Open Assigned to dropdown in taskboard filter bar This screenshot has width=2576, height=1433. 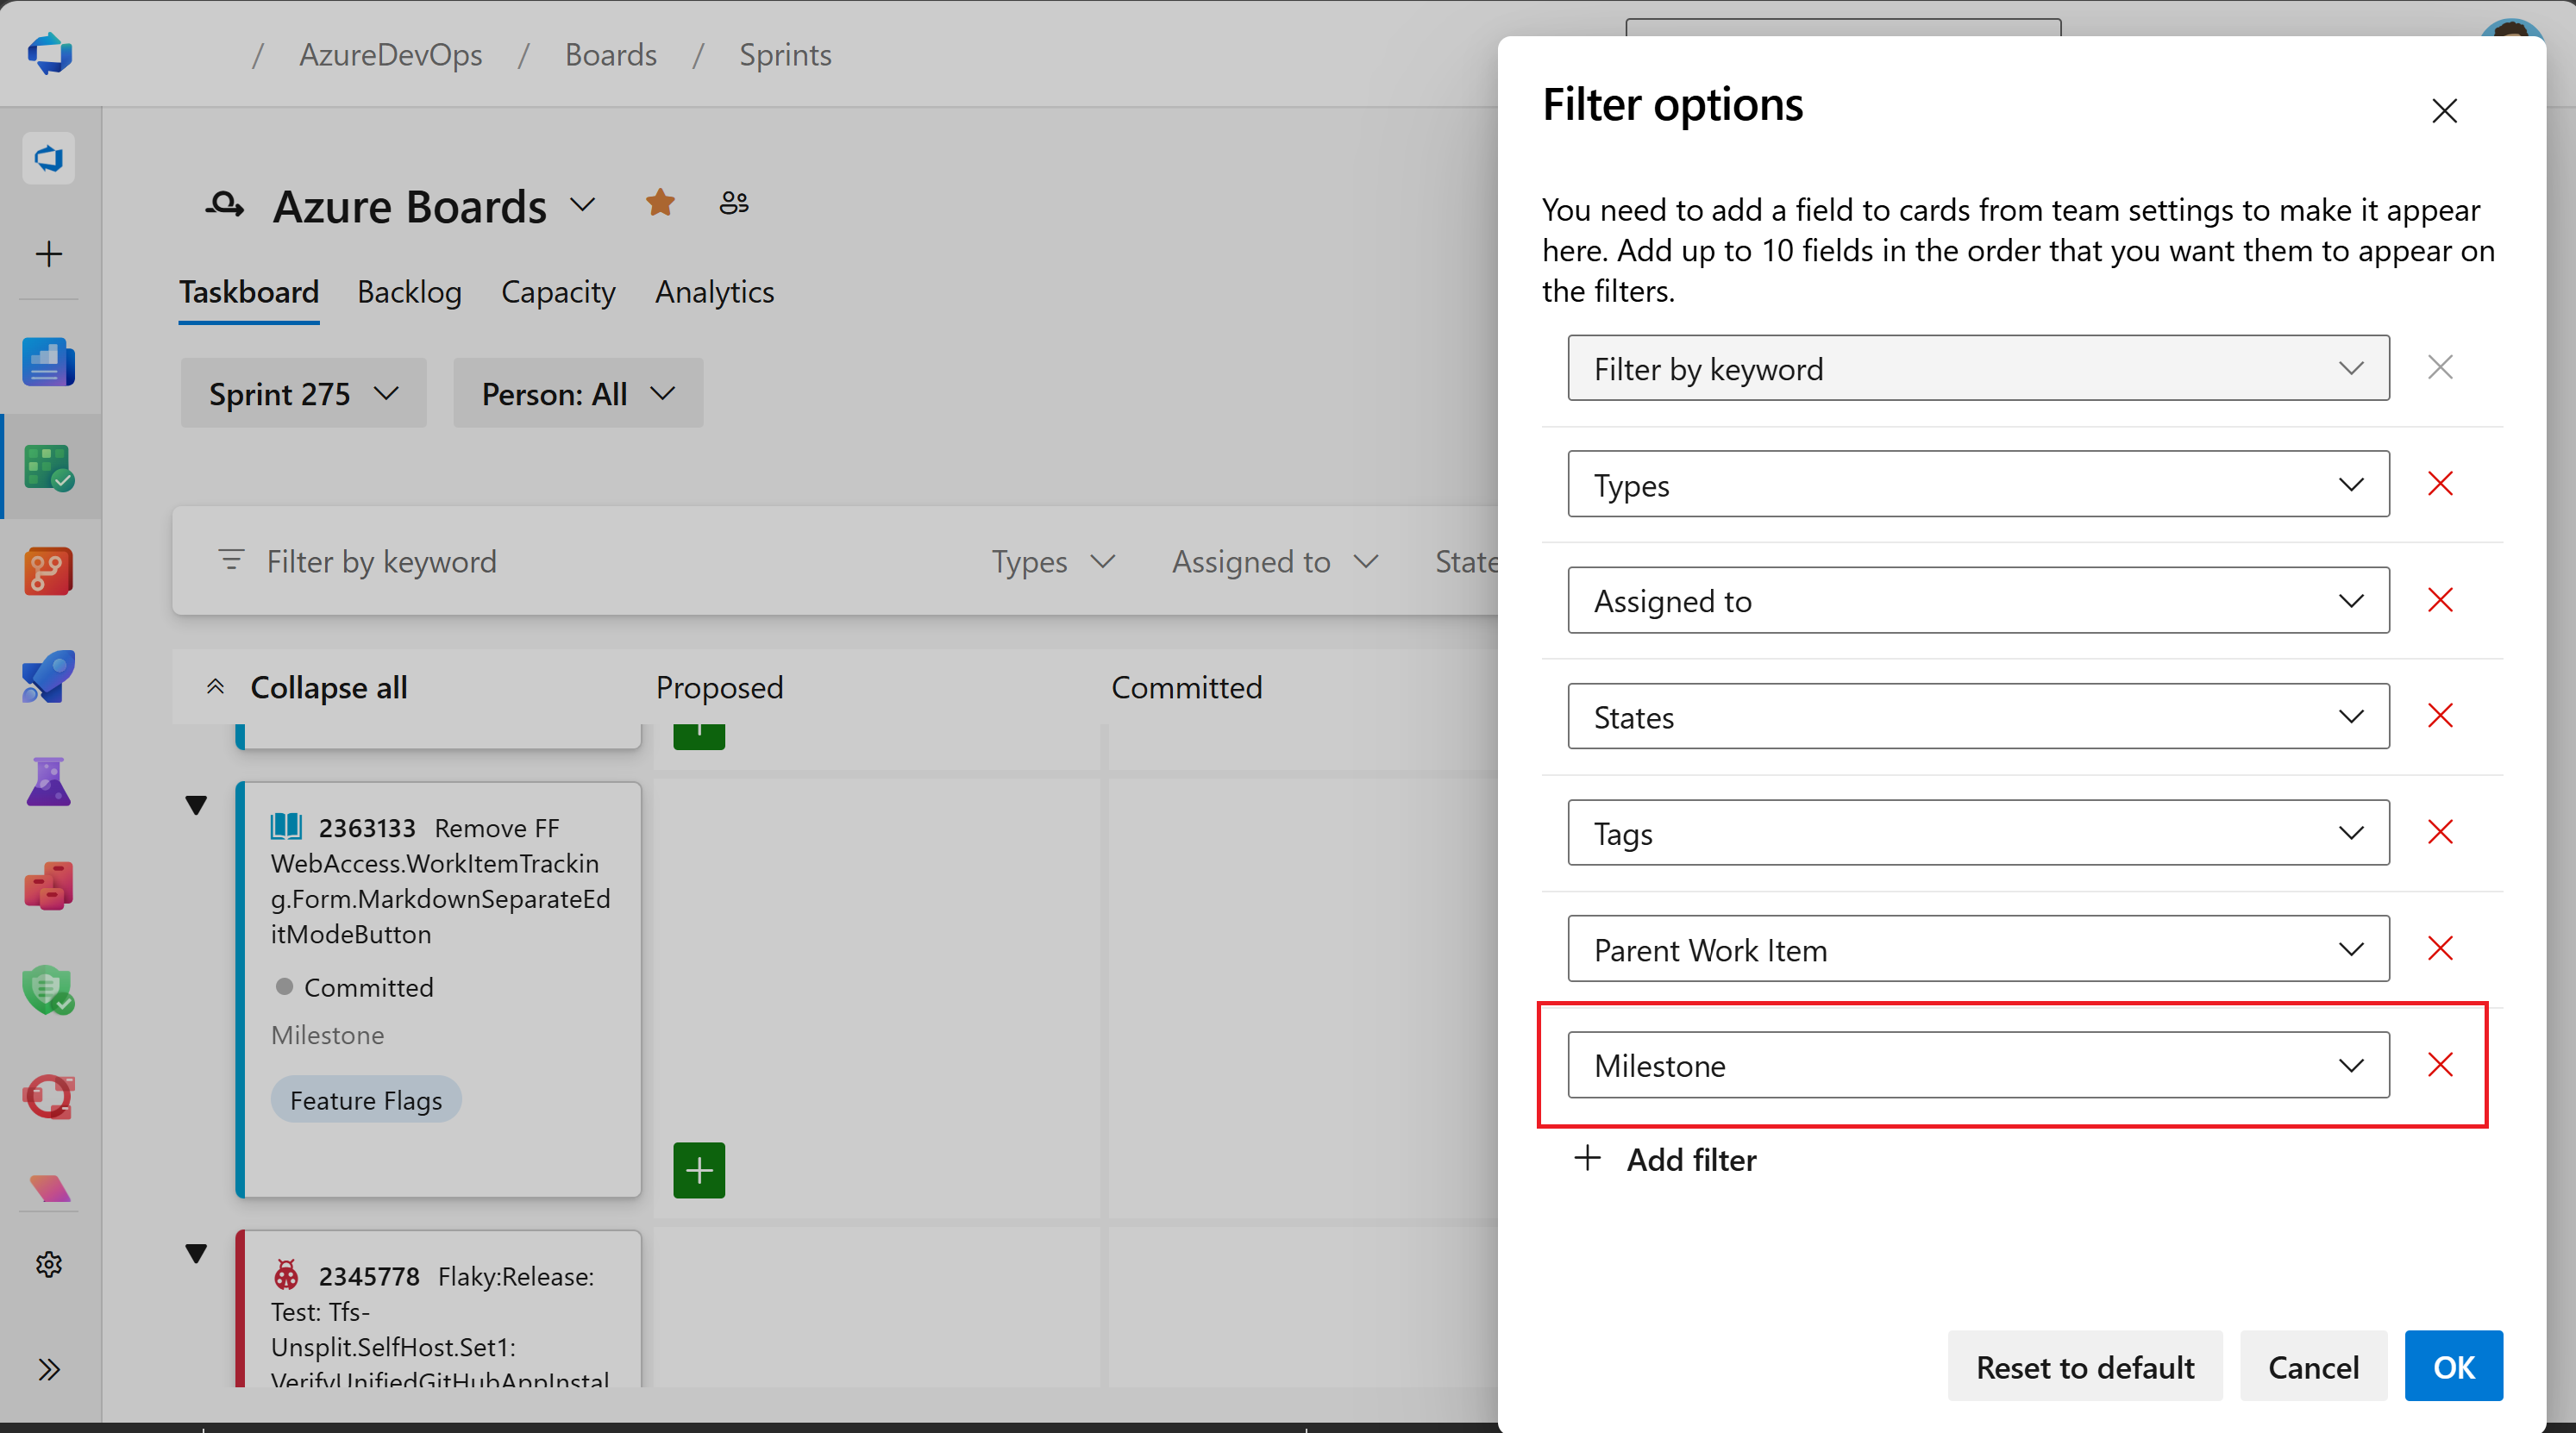click(x=1275, y=561)
